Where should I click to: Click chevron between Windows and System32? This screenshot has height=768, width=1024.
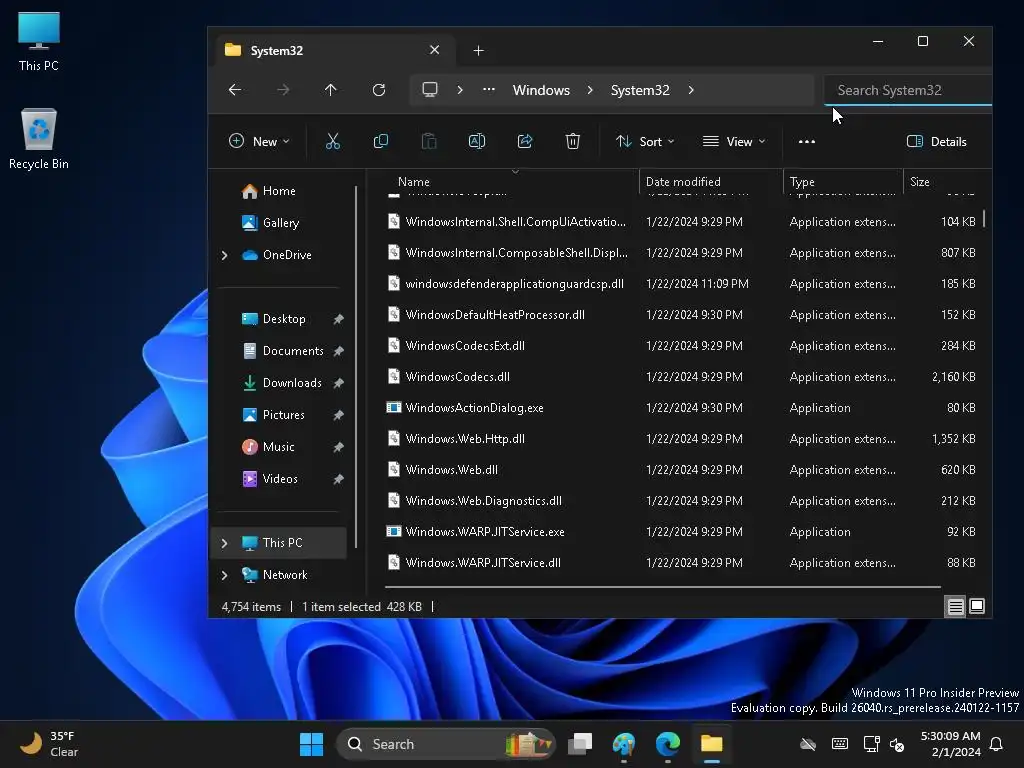[x=590, y=90]
